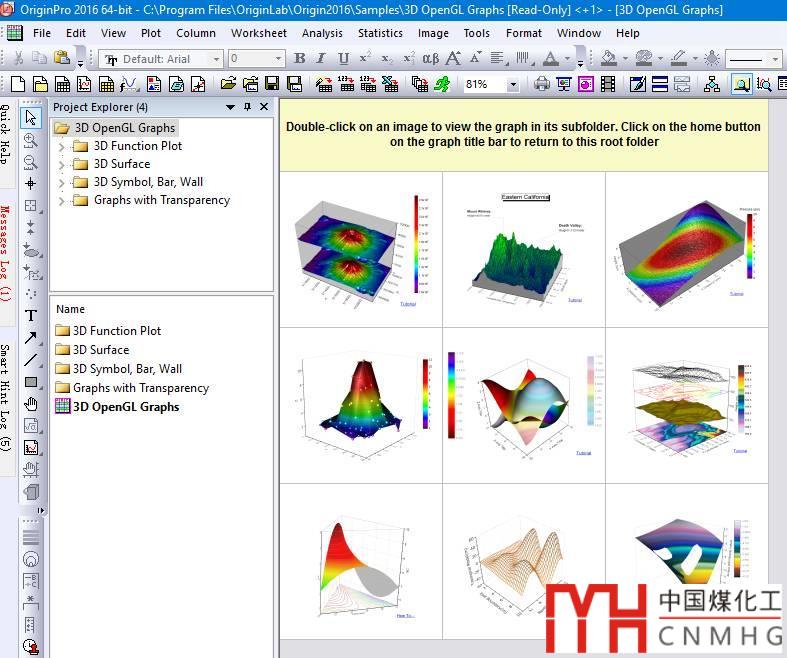Open the font name dropdown (Default: Arial)
This screenshot has width=787, height=658.
click(161, 59)
